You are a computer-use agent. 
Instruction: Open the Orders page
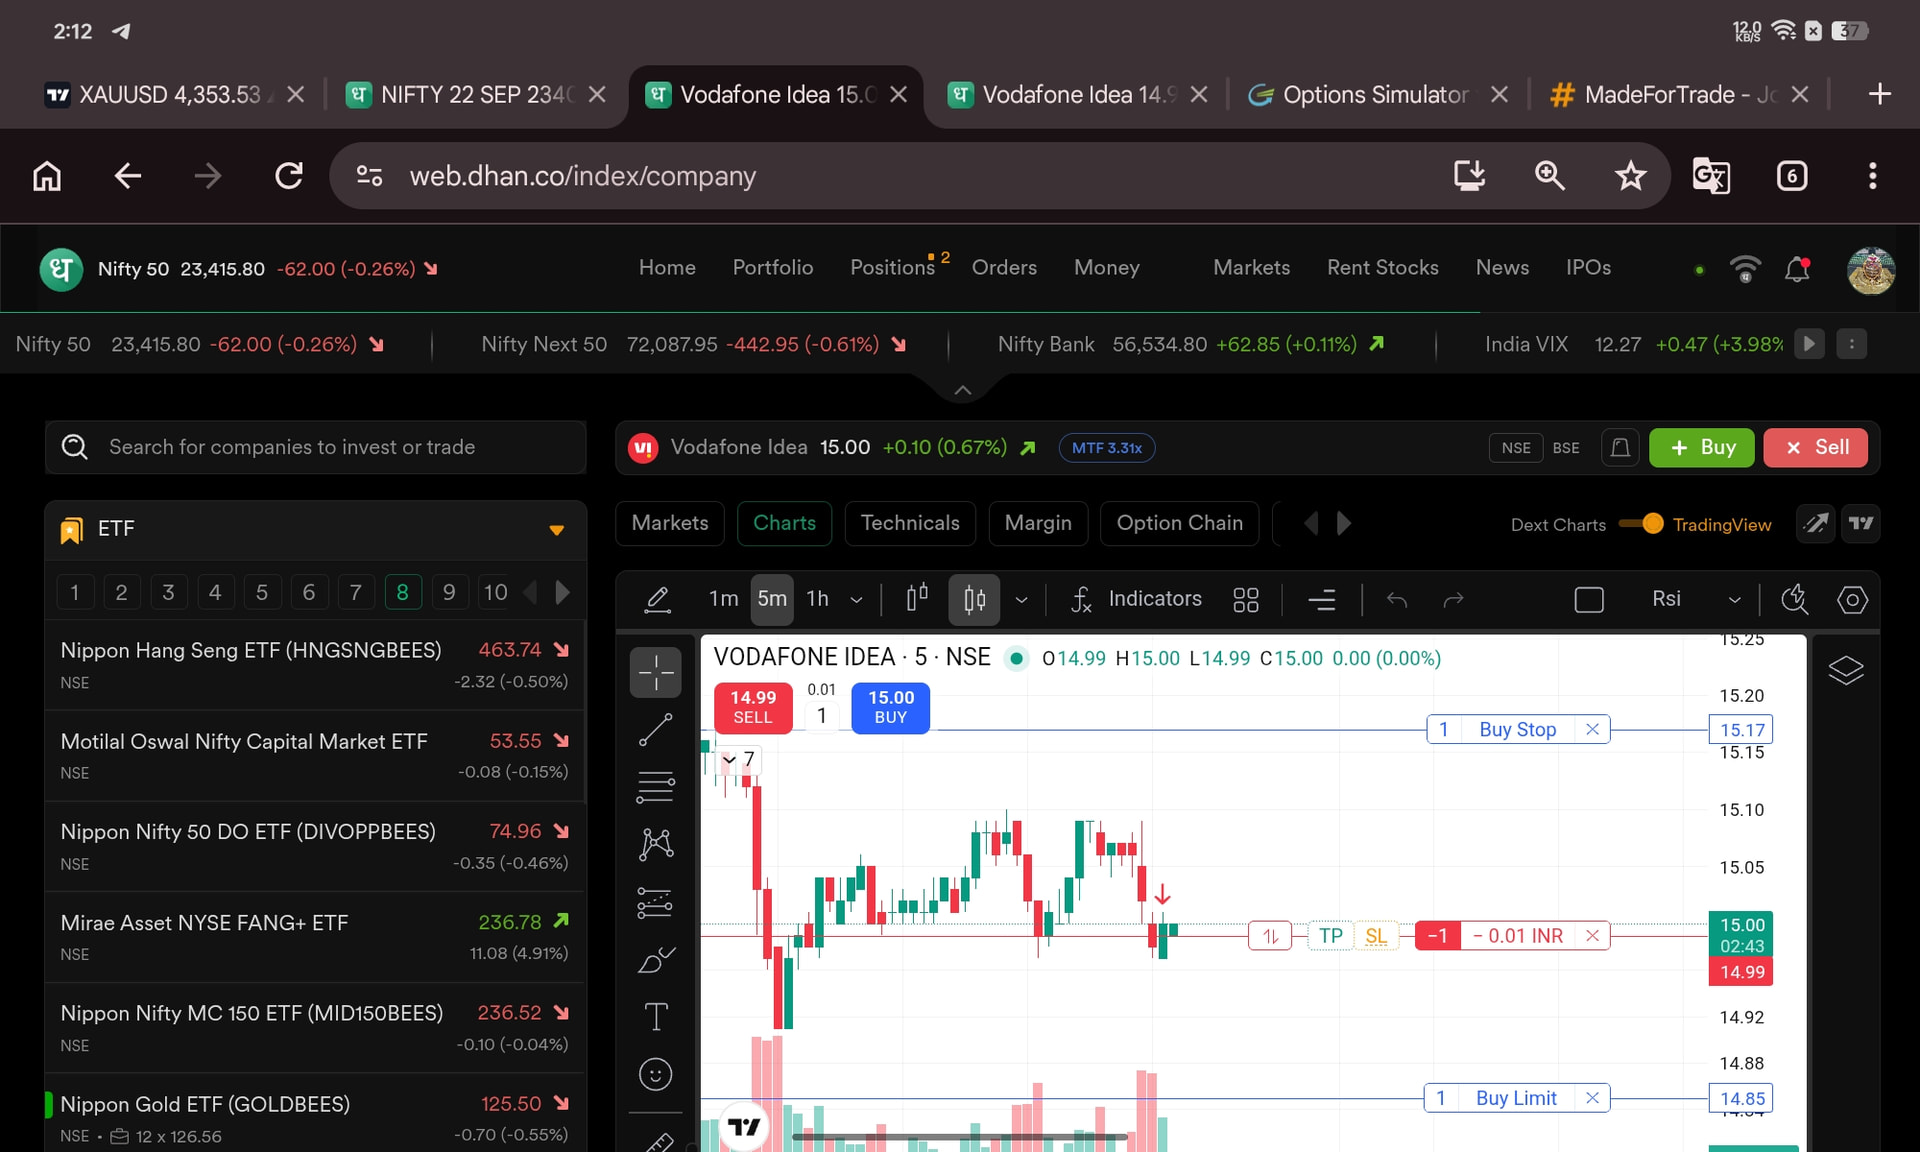[x=1004, y=267]
